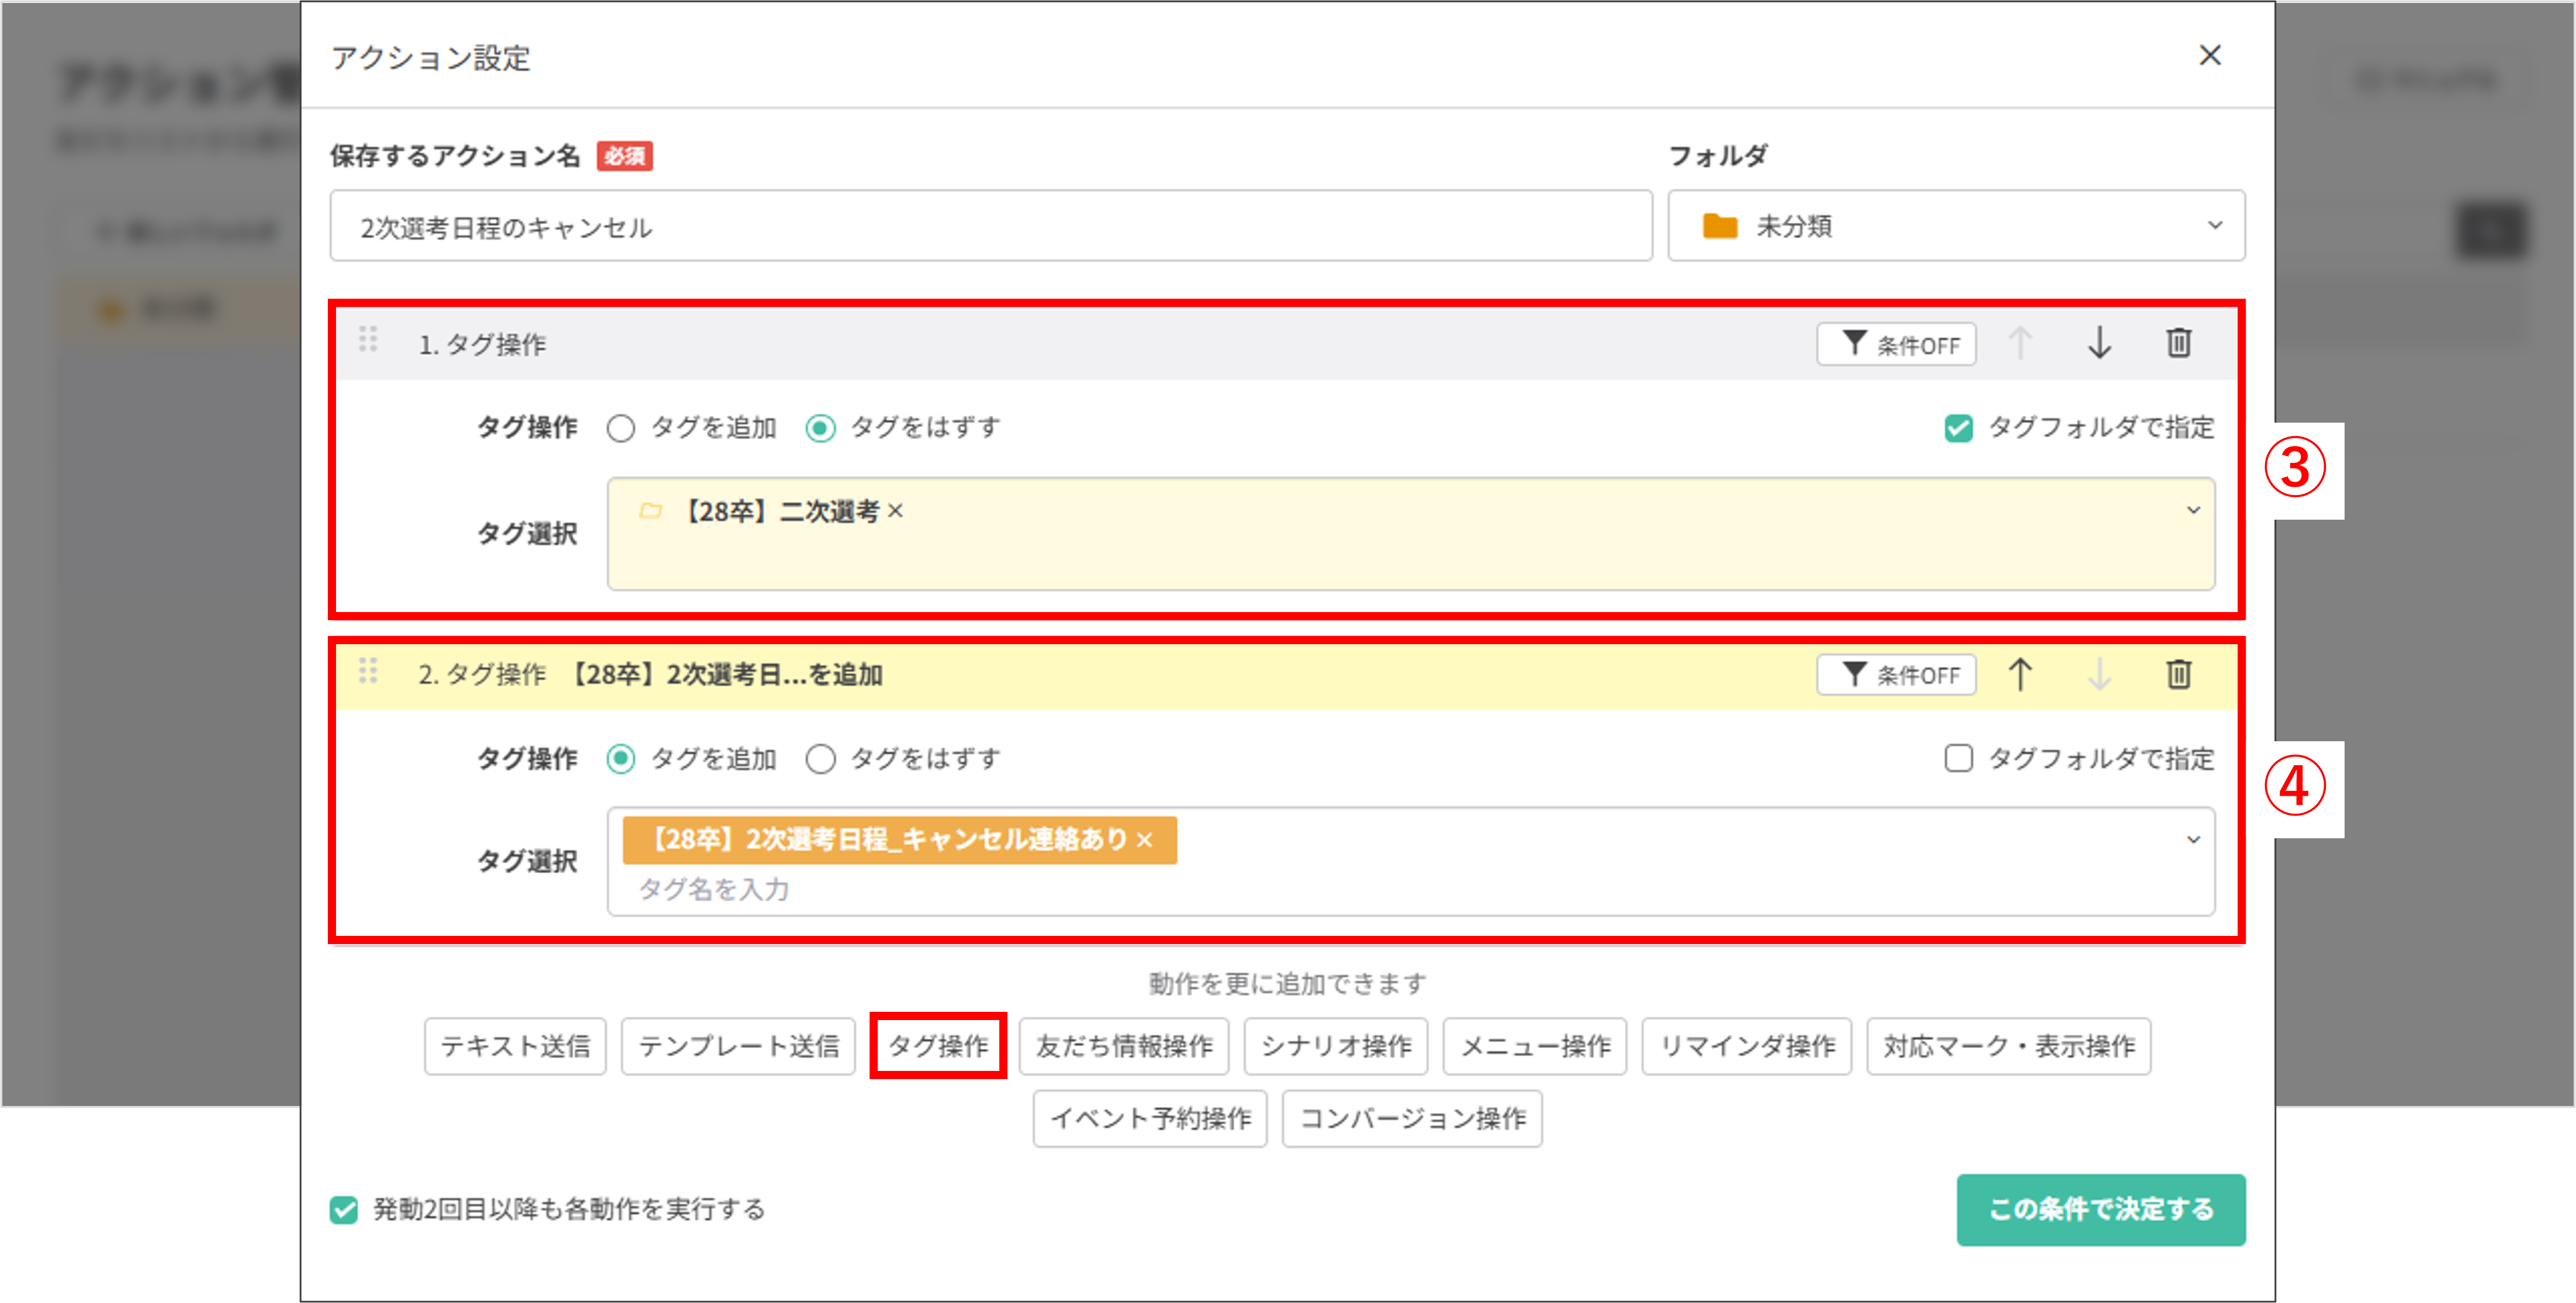Click the drag handle of action 1
The width and height of the screenshot is (2576, 1303).
tap(368, 340)
